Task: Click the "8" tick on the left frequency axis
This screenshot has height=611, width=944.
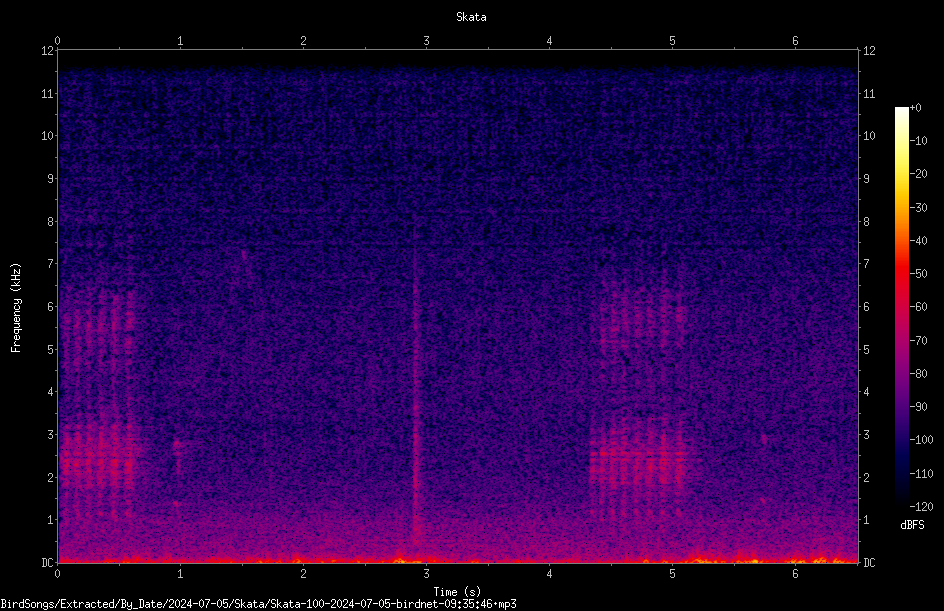Action: tap(51, 222)
